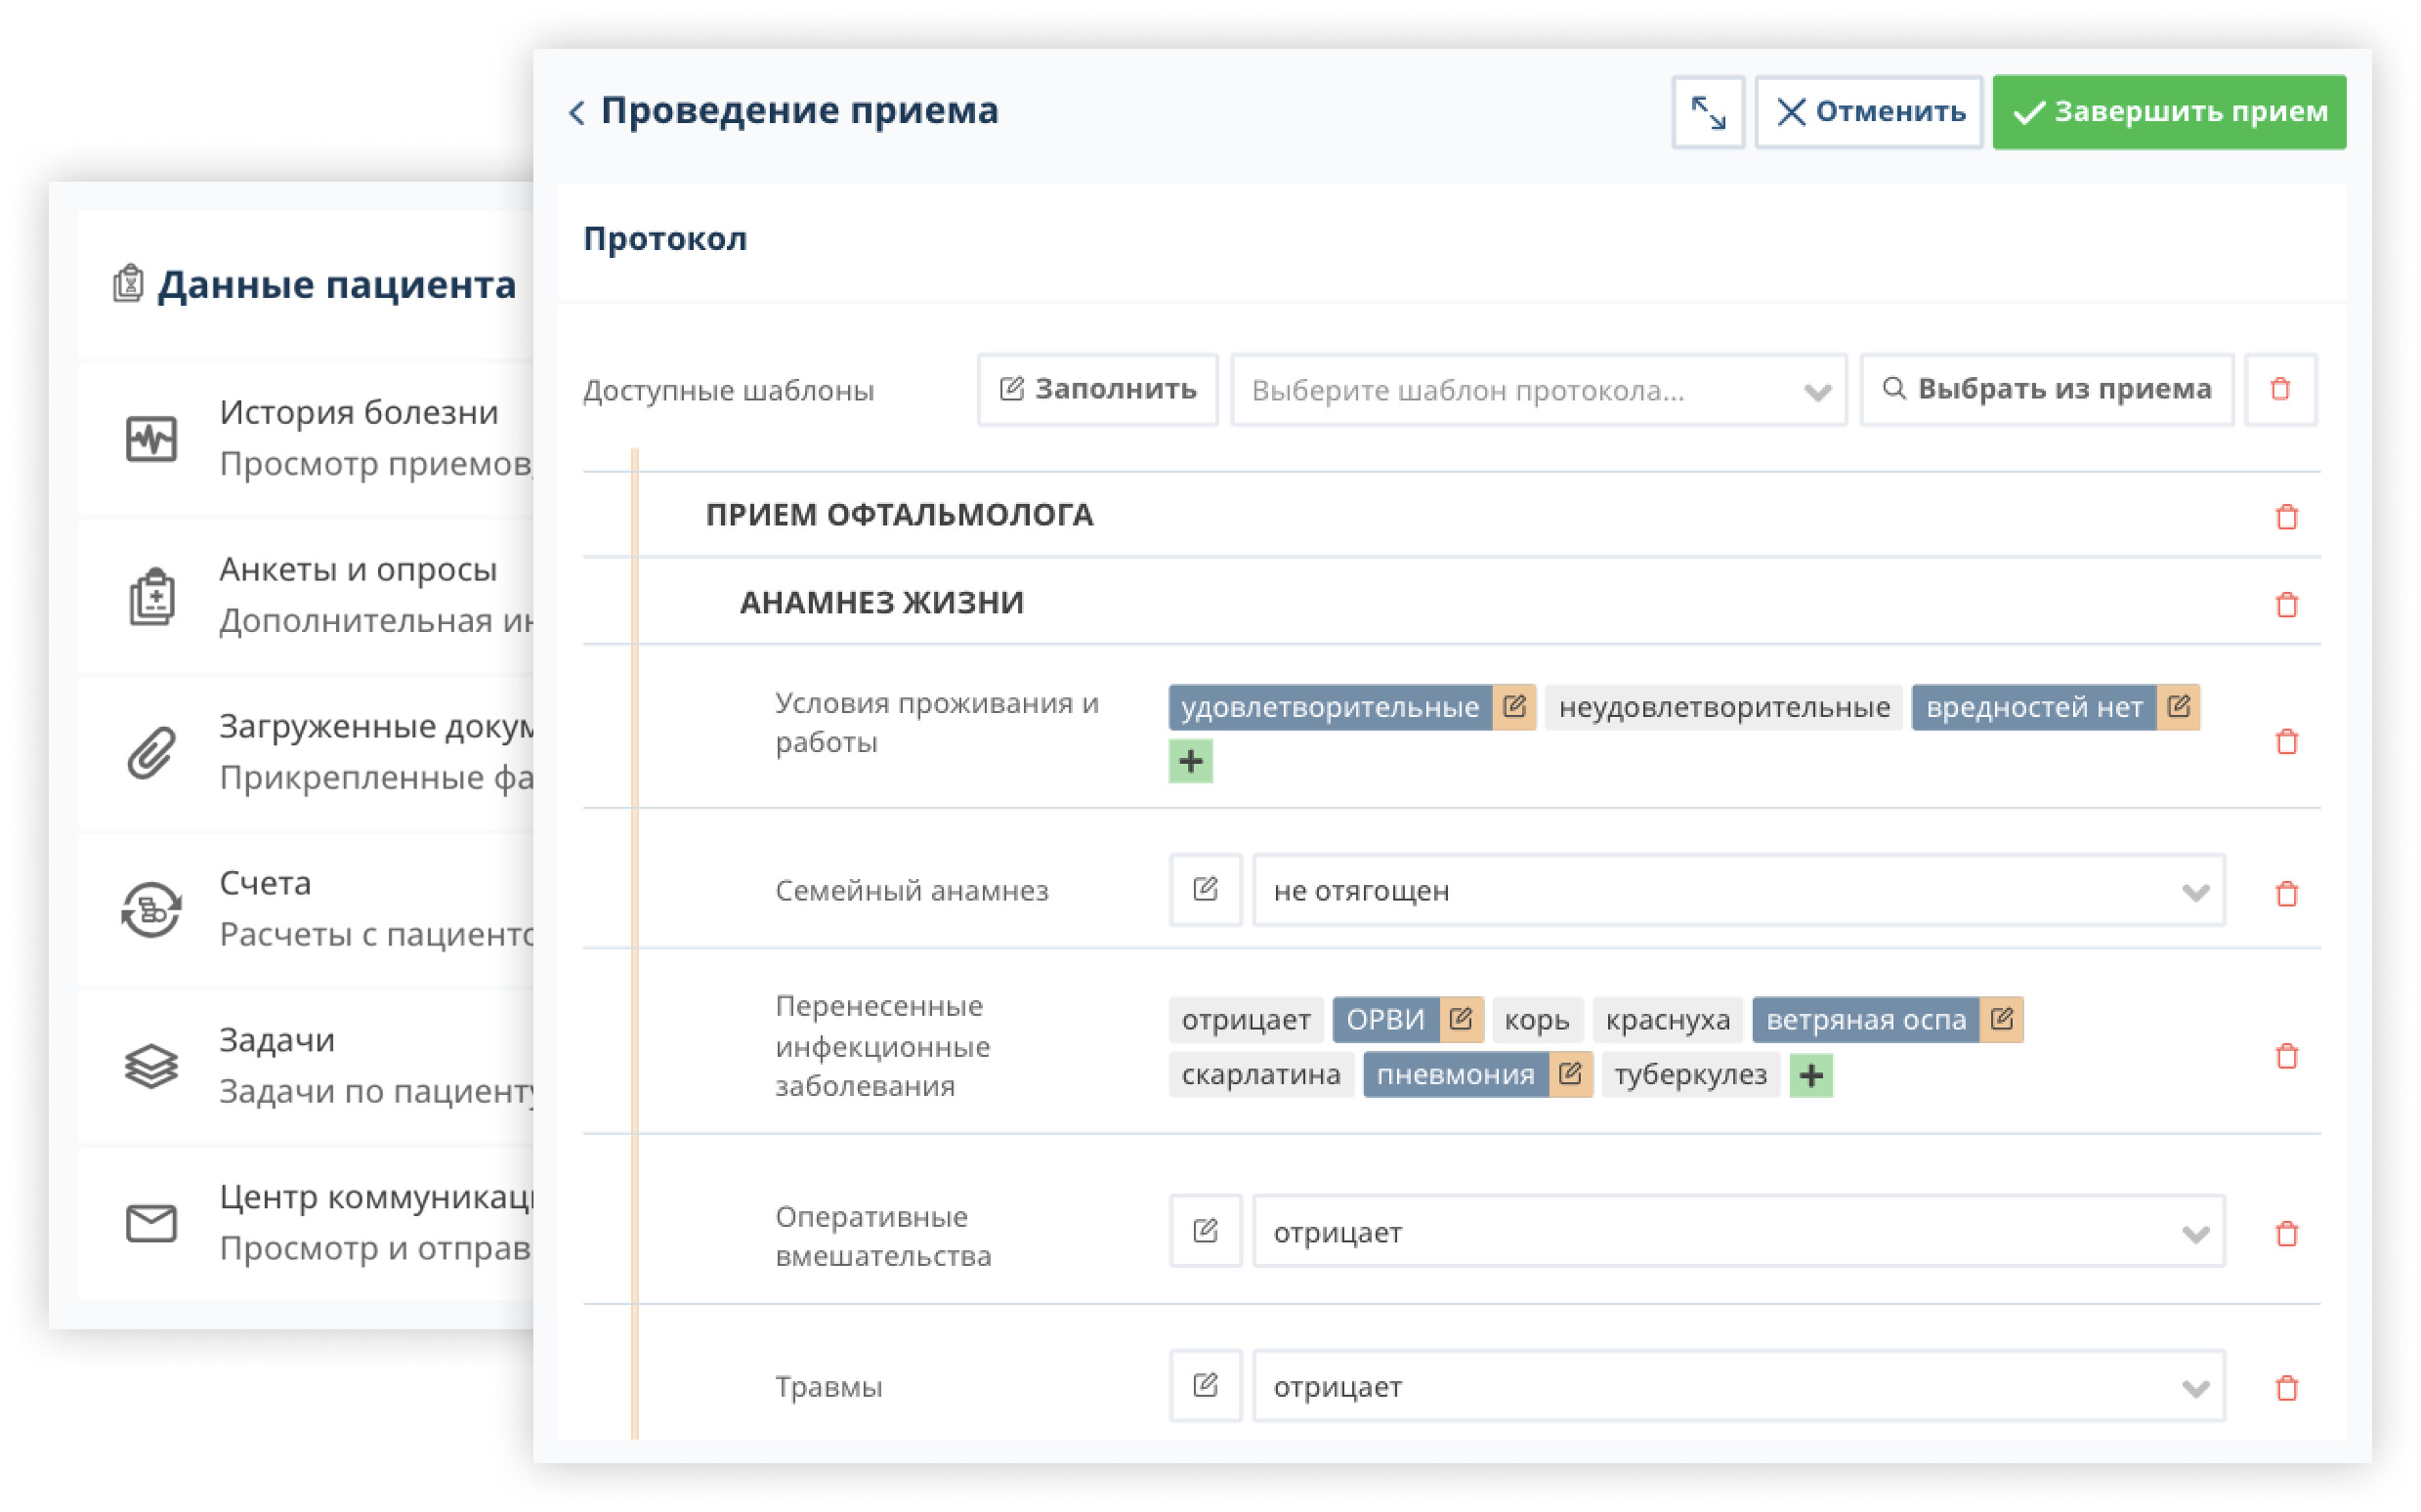Open Загруженные документы section
Screen dimensions: 2421x1512
306,752
